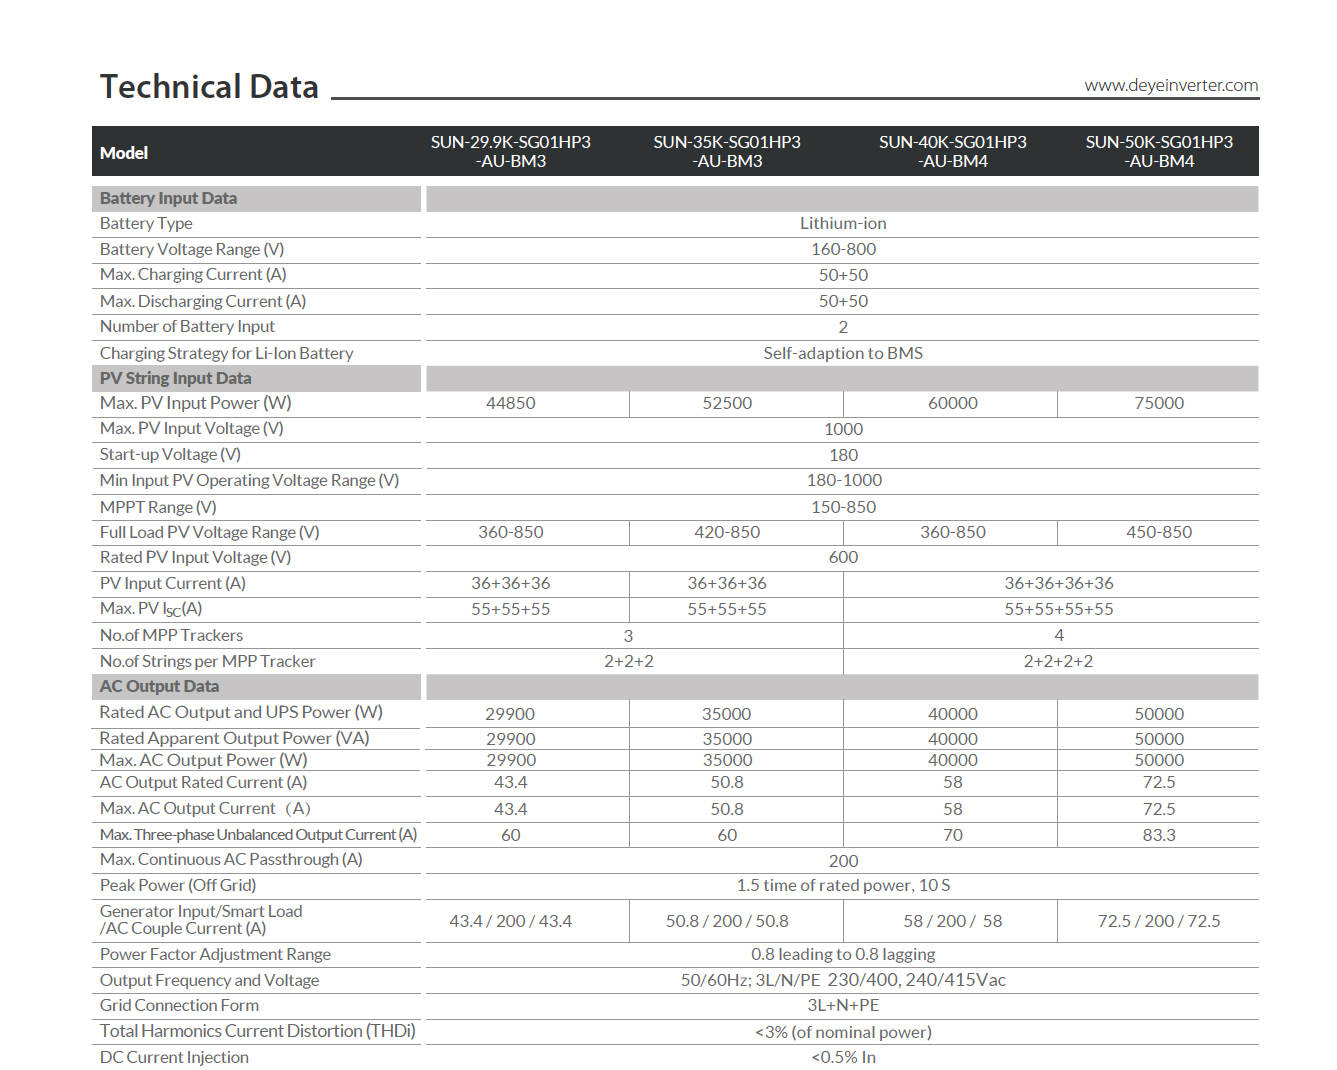Click the 'Max. Charging Current (A)' label
This screenshot has height=1070, width=1337.
click(x=193, y=275)
